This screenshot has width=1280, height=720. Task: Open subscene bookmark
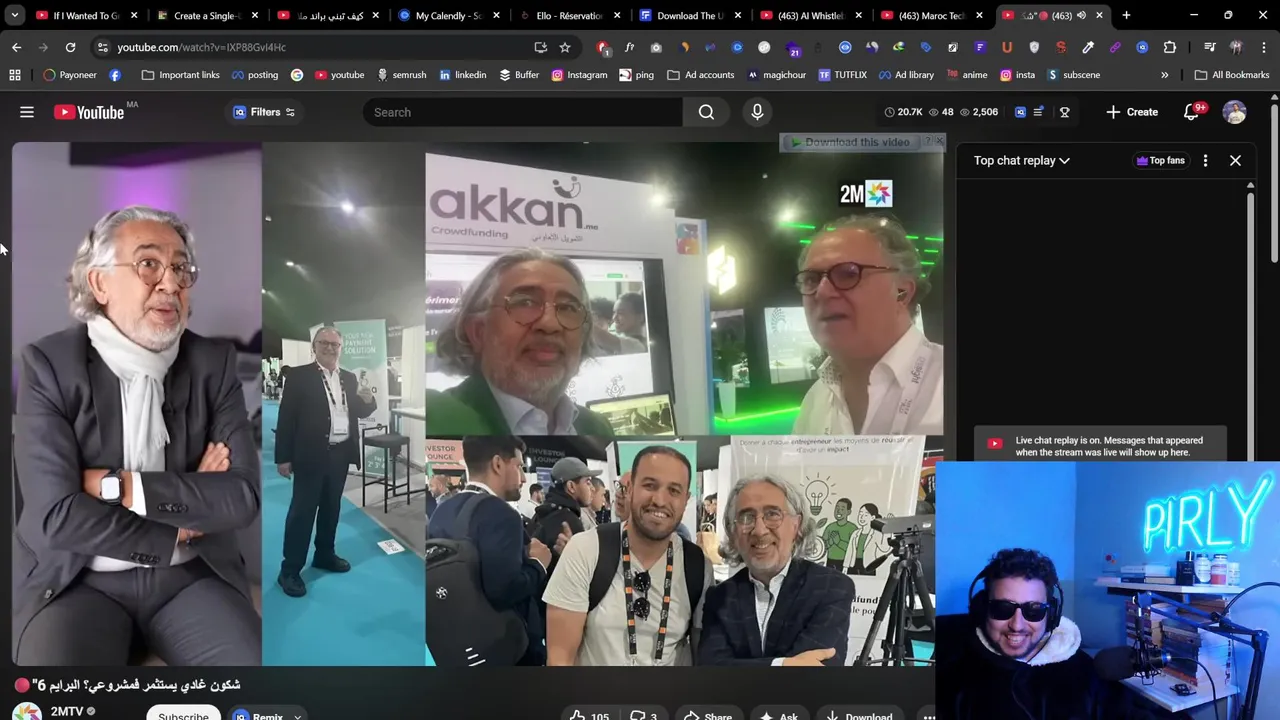point(1073,75)
